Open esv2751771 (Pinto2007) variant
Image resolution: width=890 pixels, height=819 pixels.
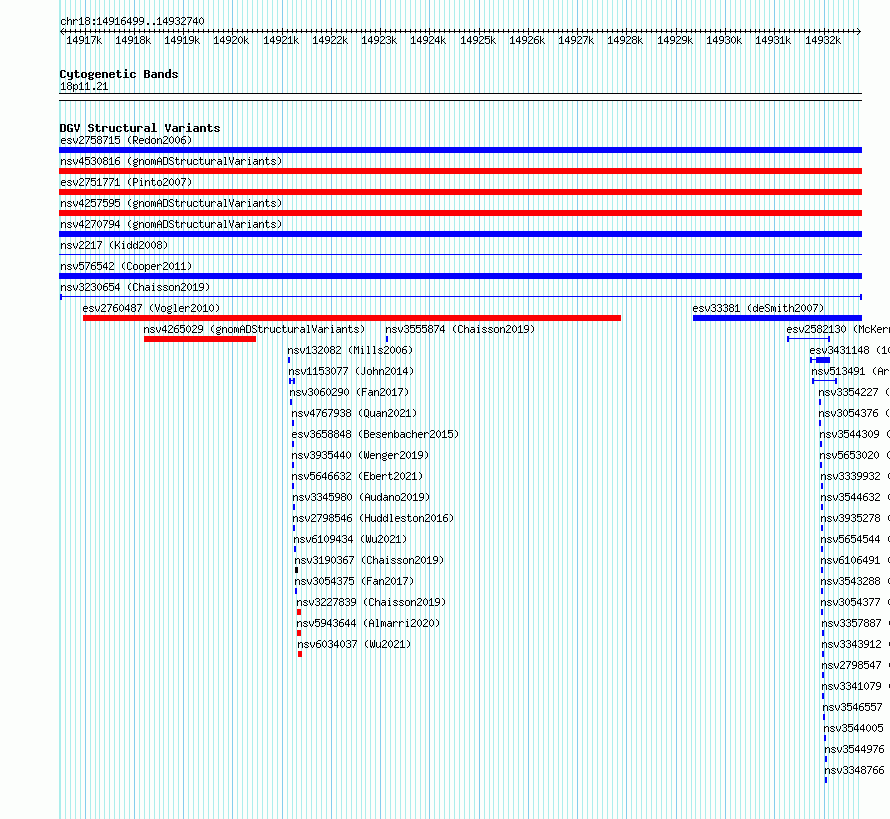[126, 182]
